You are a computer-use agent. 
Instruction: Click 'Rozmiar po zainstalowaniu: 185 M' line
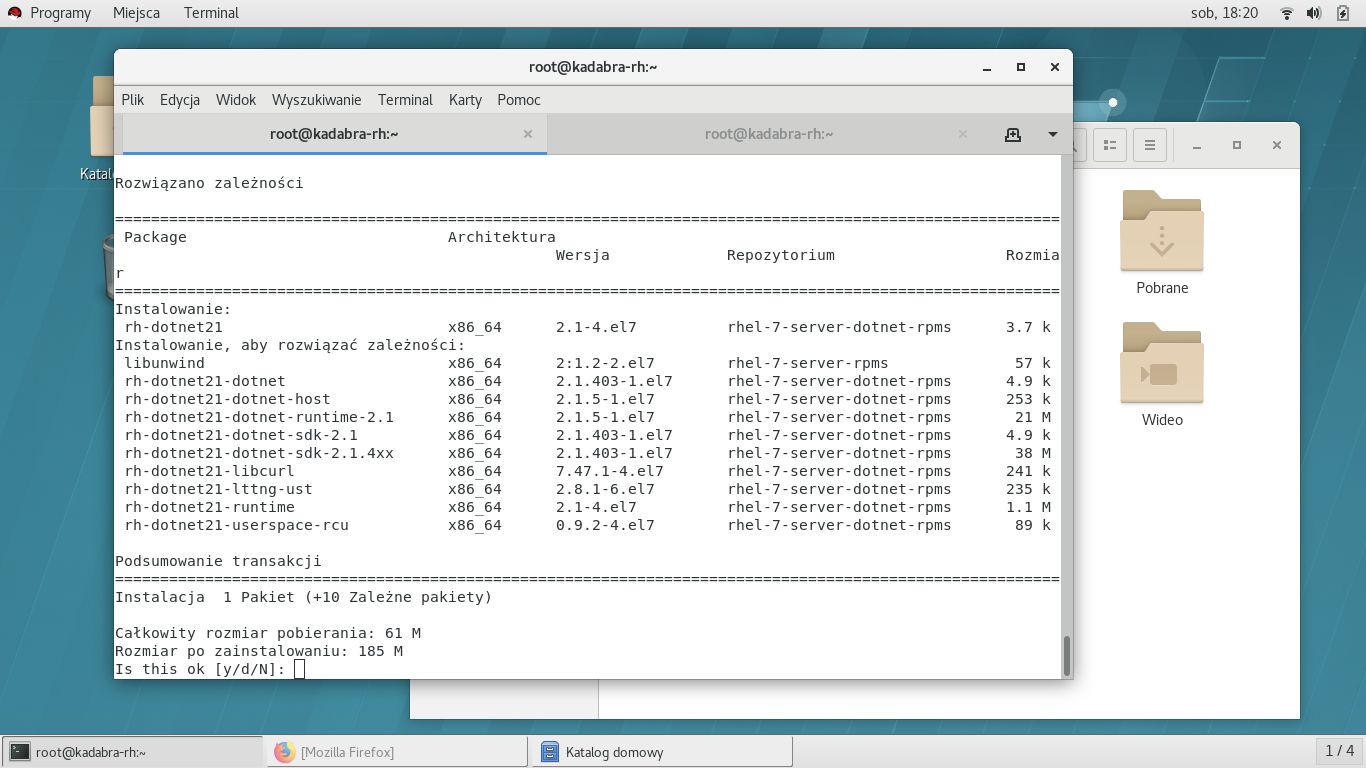tap(259, 651)
